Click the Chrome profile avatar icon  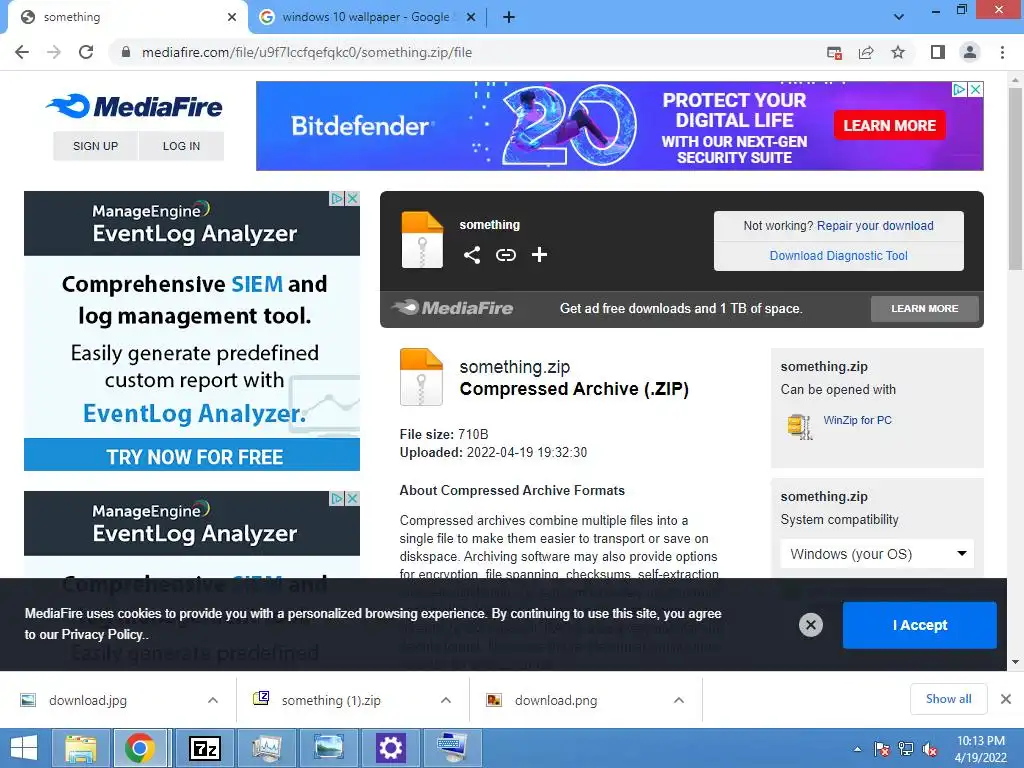(970, 52)
